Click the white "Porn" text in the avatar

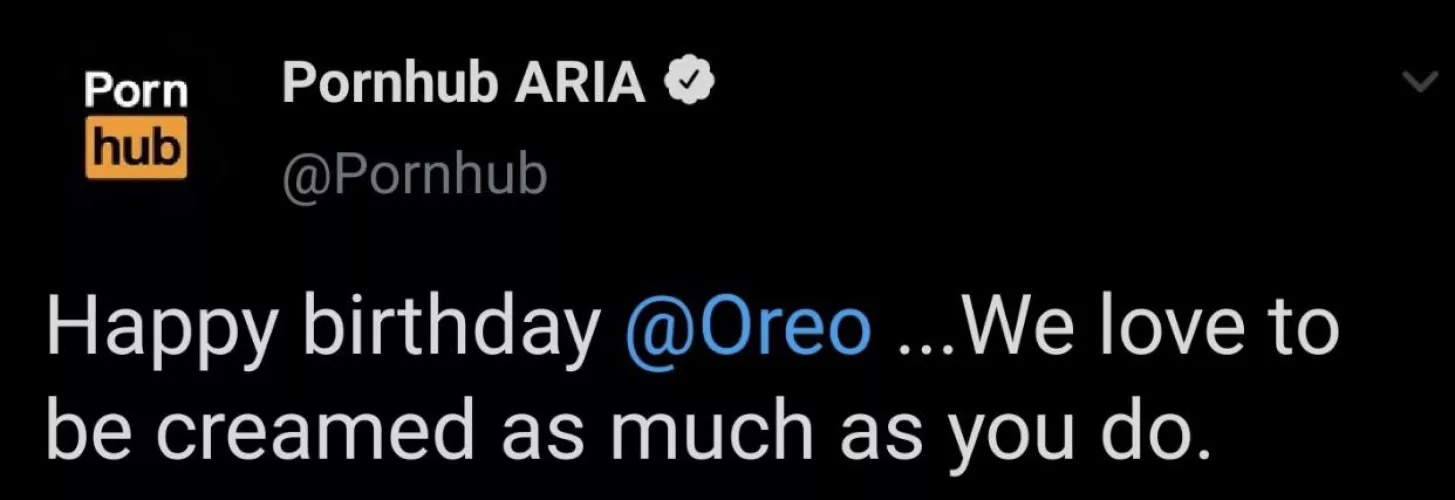[136, 93]
